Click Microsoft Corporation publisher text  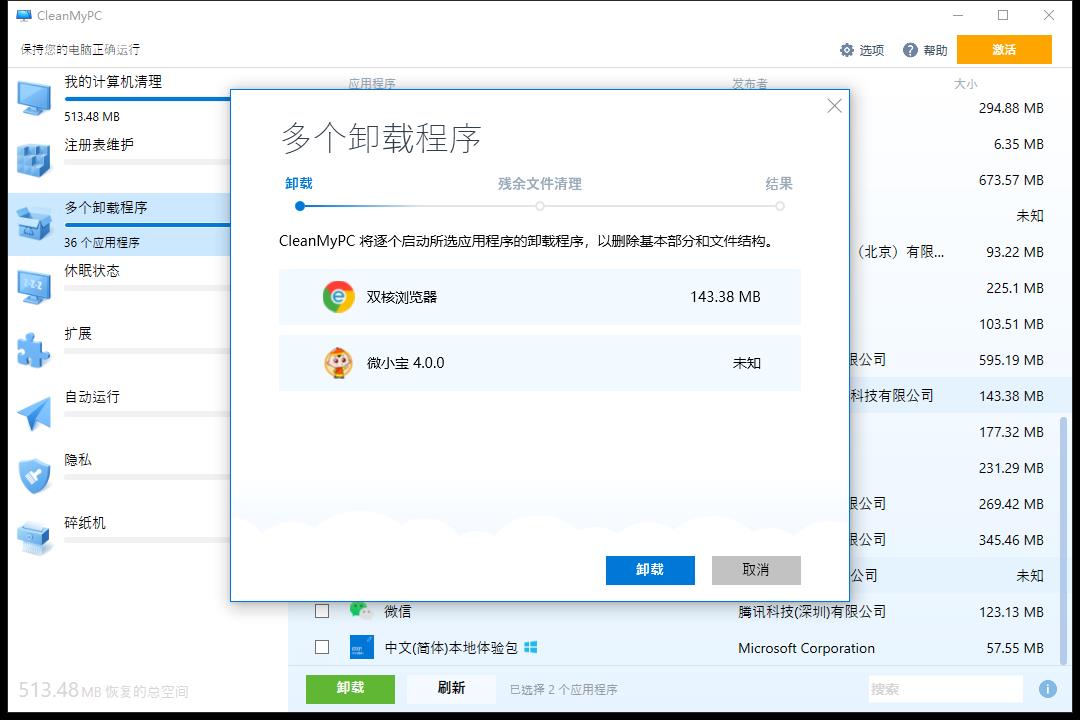tap(807, 648)
